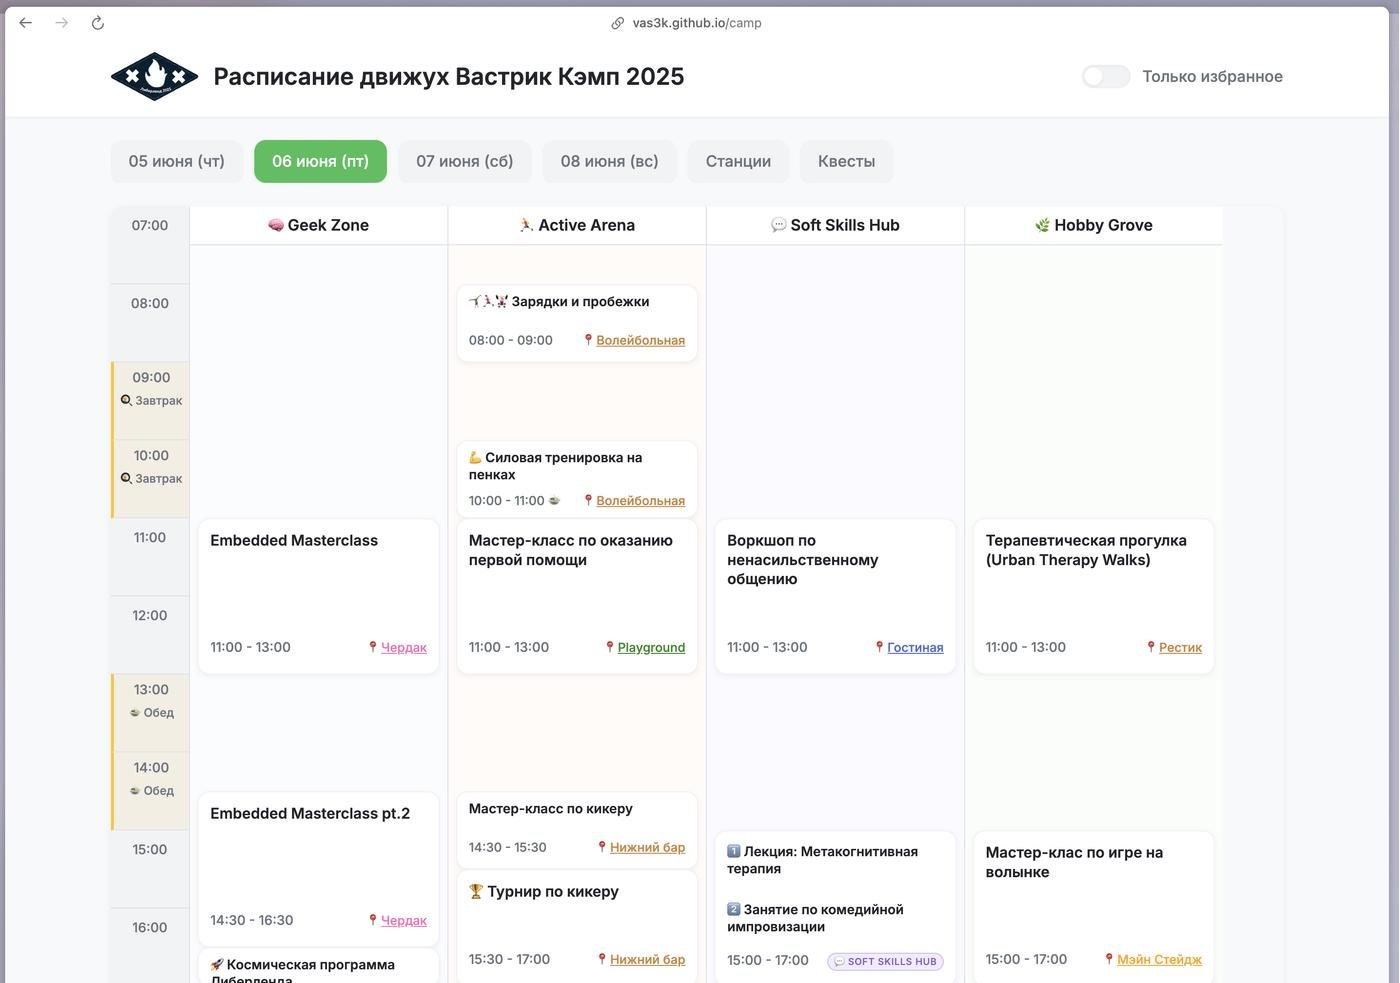1400x983 pixels.
Task: Click the browser forward arrow
Action: tap(62, 23)
